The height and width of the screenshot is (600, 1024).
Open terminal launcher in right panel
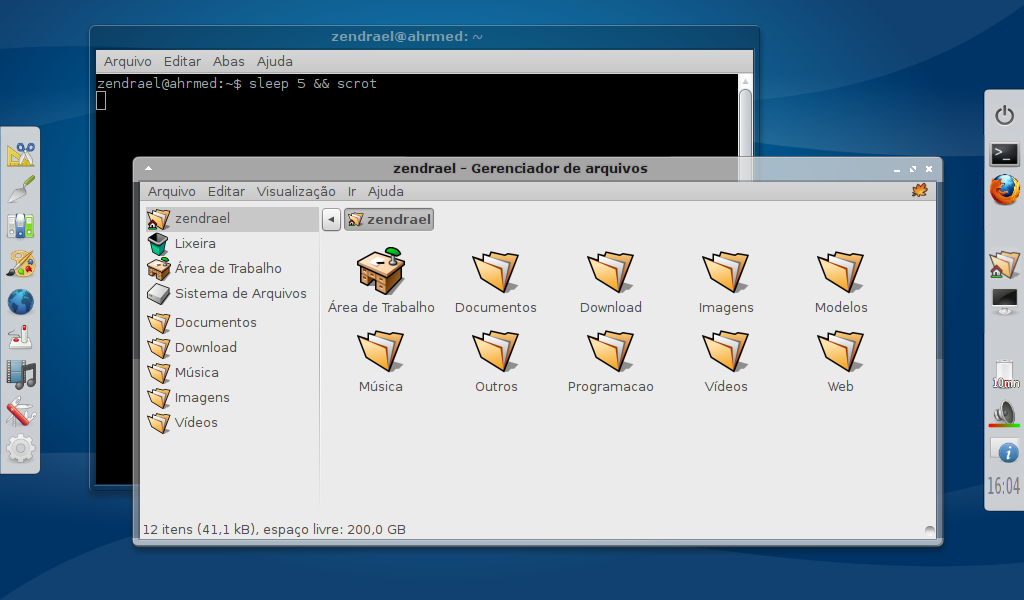click(x=1004, y=153)
